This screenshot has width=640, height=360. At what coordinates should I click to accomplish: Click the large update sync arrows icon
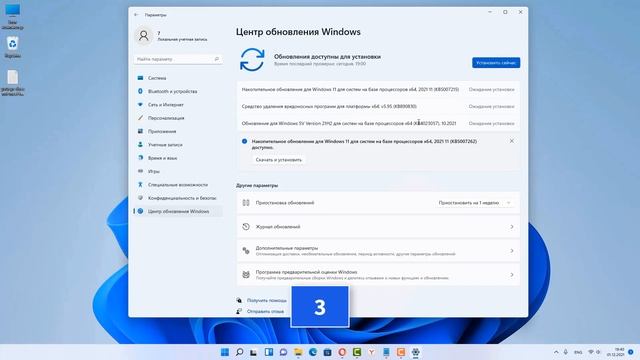click(x=252, y=60)
